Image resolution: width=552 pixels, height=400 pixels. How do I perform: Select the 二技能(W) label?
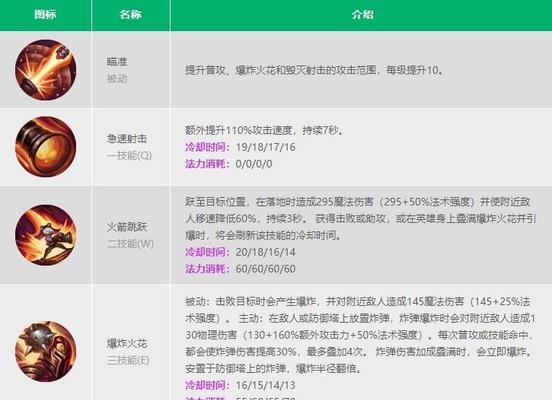point(130,244)
